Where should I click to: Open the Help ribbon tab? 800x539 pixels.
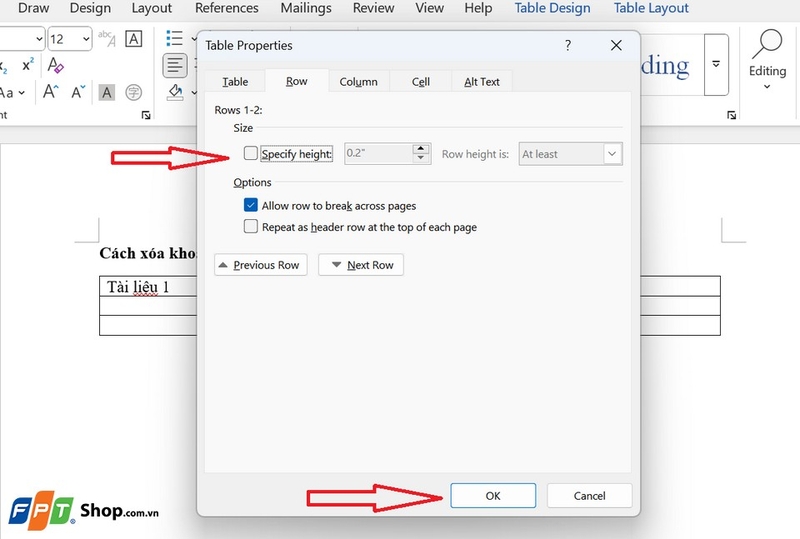pos(478,8)
